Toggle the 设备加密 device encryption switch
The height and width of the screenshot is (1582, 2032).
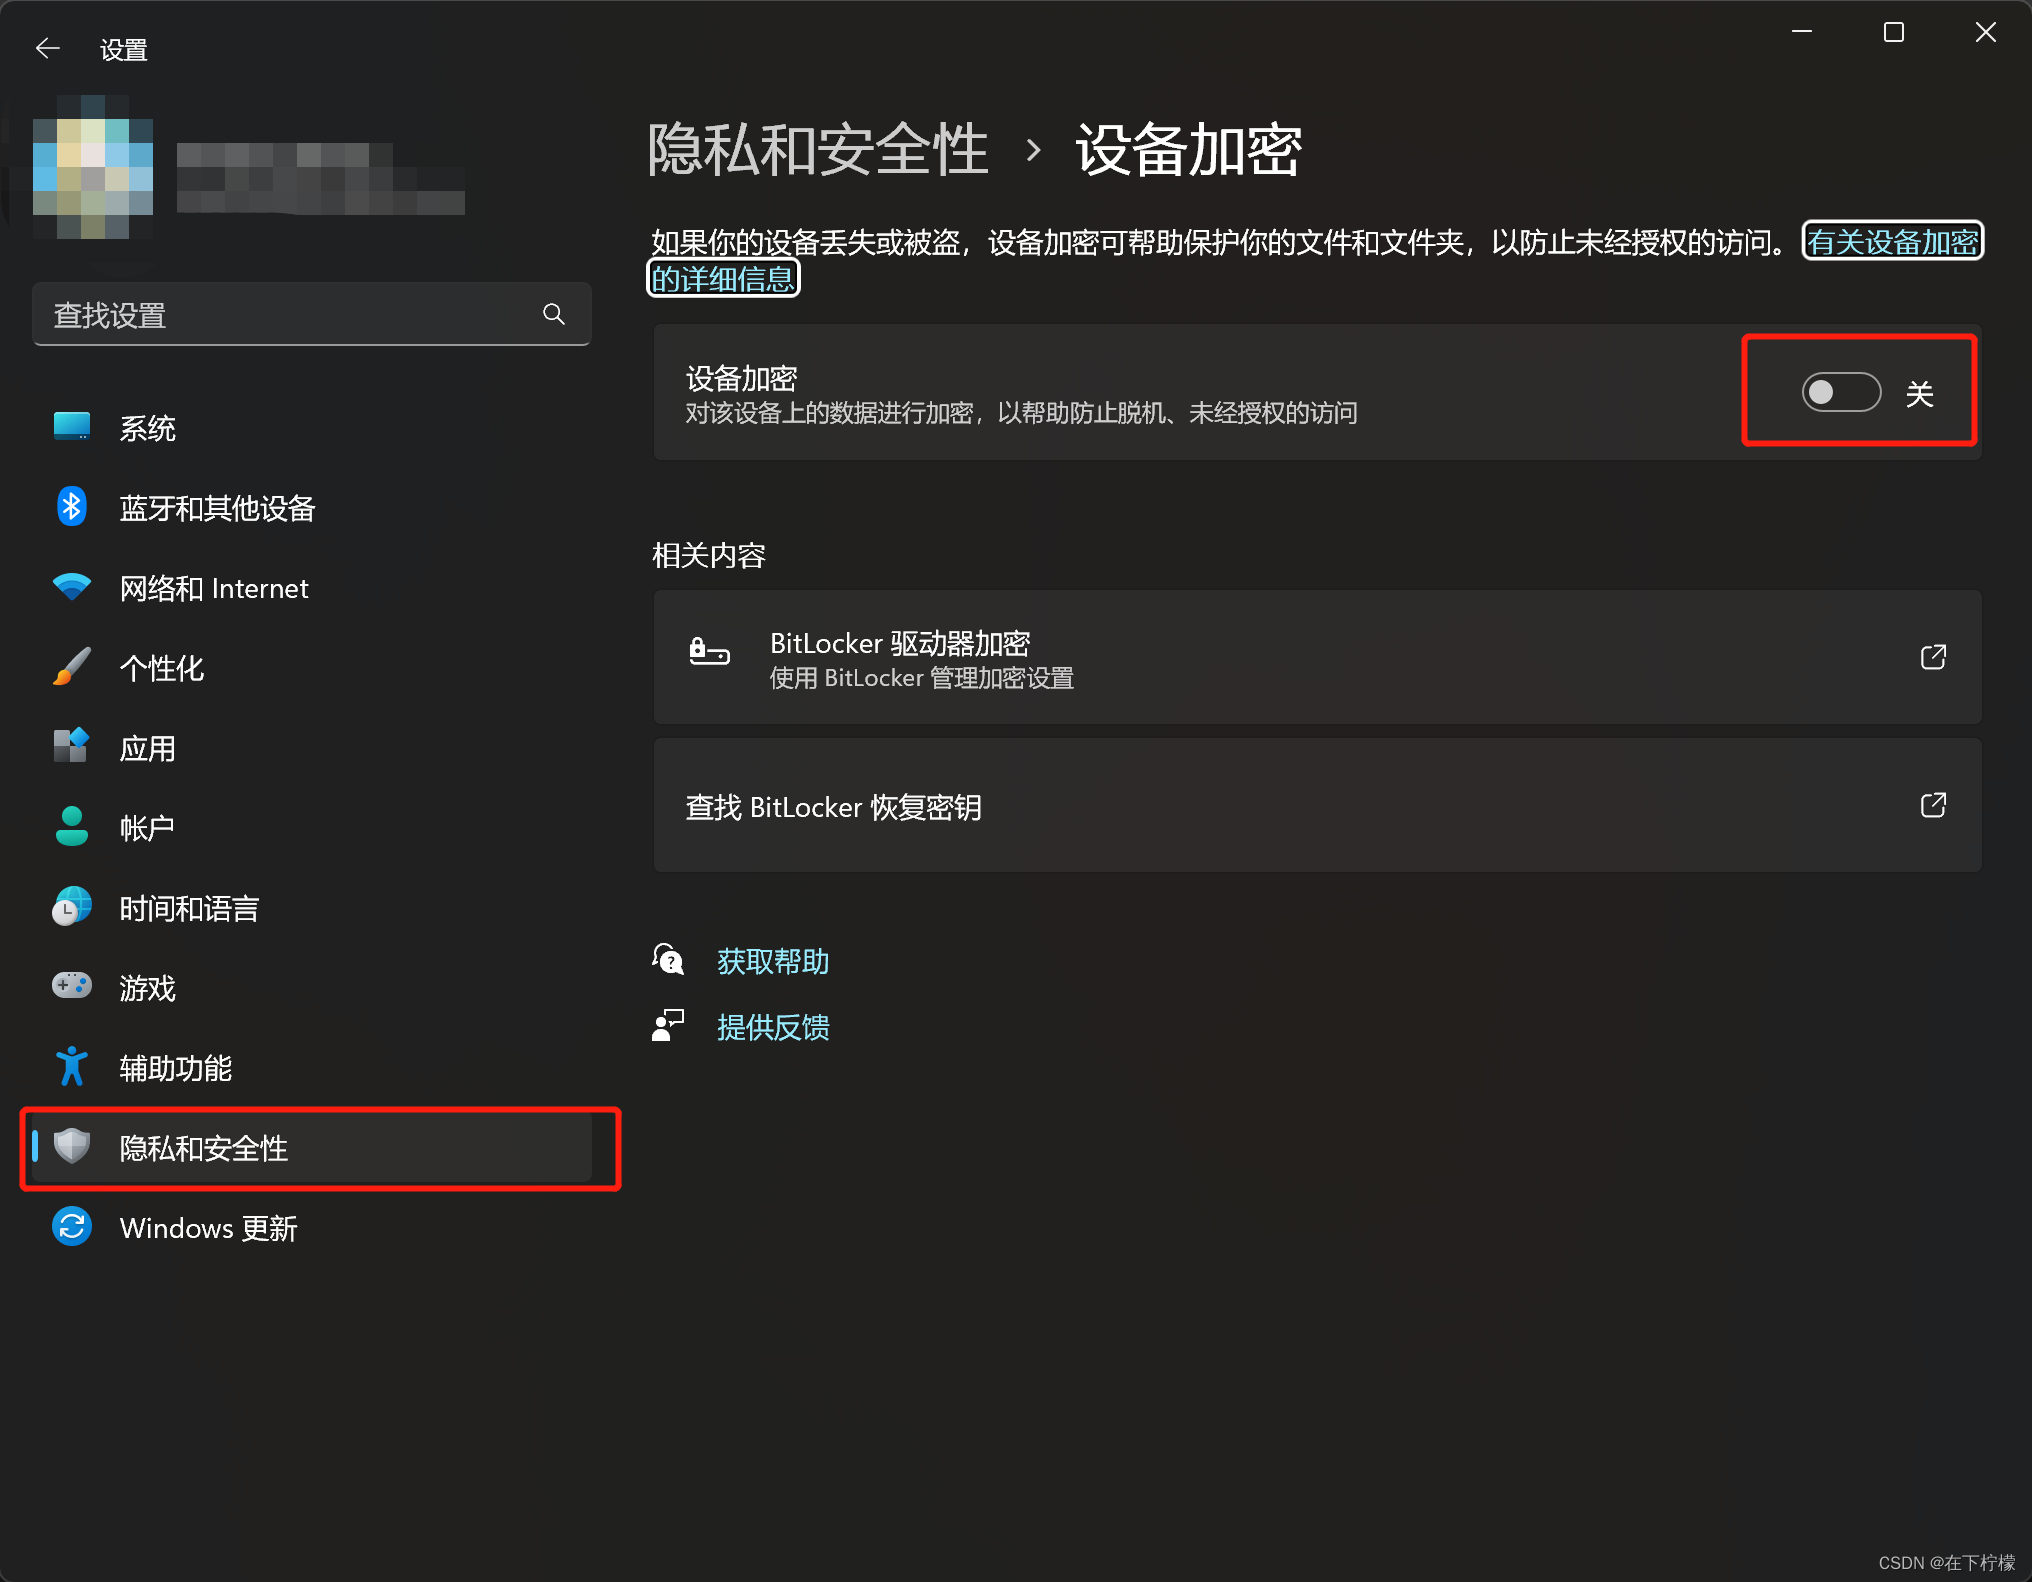click(x=1840, y=392)
